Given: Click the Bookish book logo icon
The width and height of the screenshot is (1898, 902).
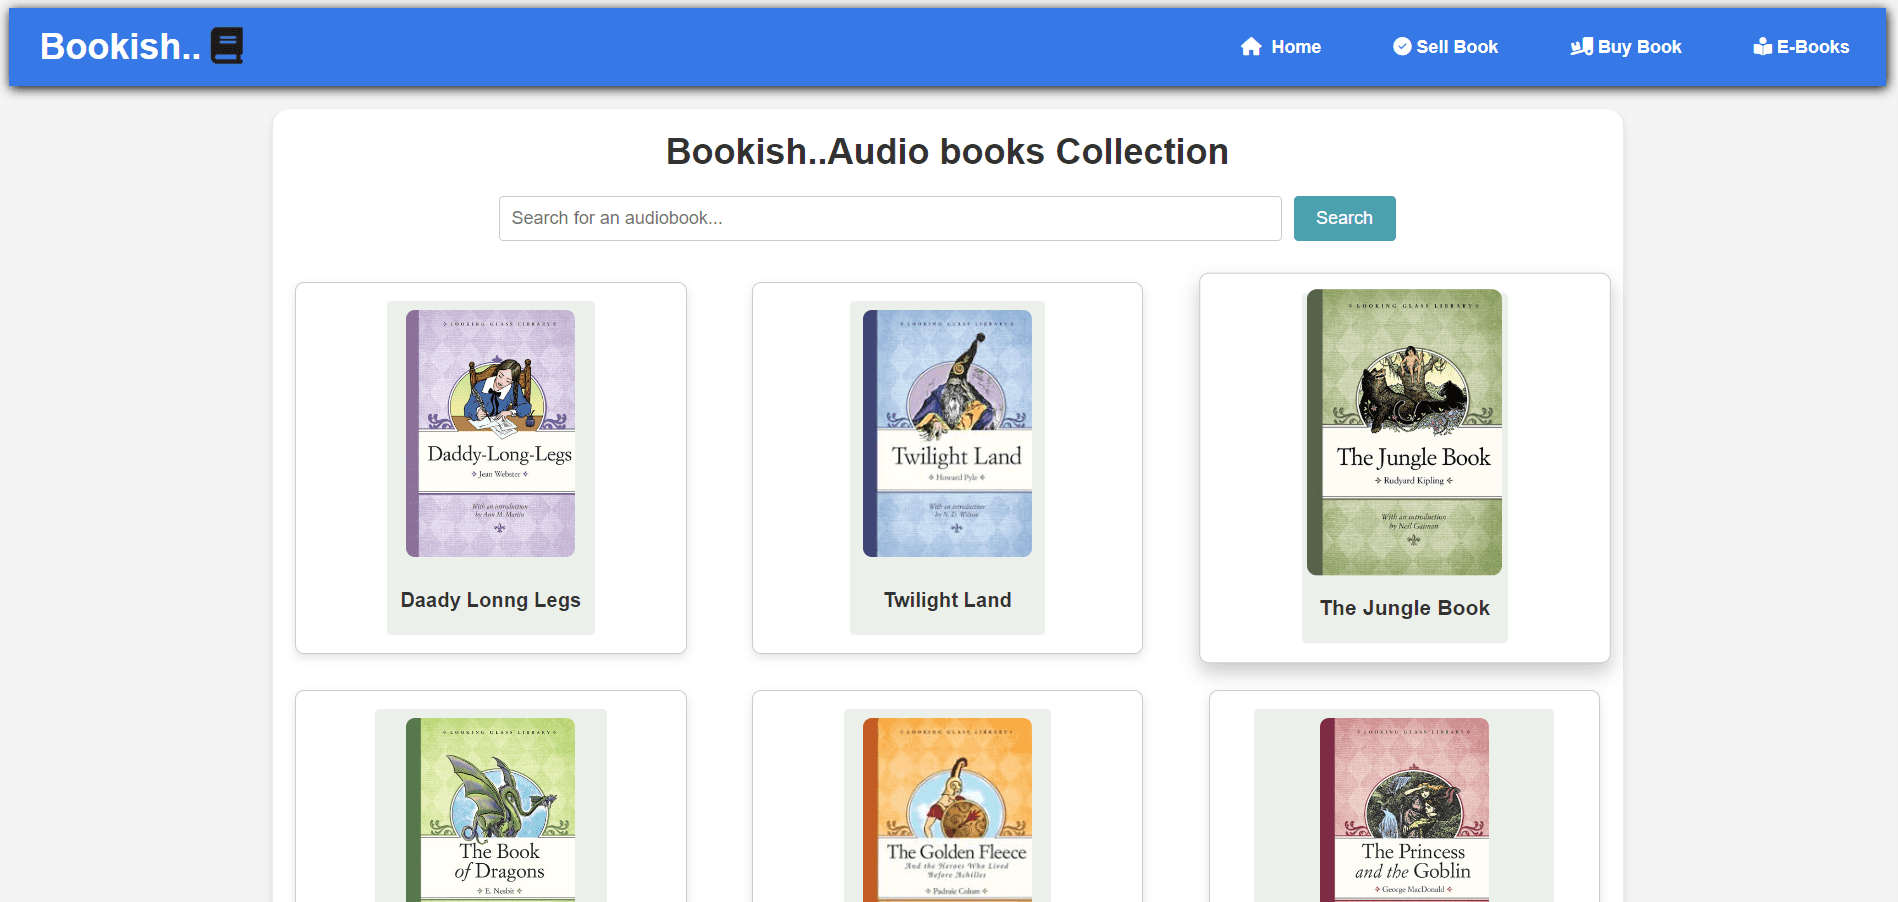Looking at the screenshot, I should tap(227, 46).
